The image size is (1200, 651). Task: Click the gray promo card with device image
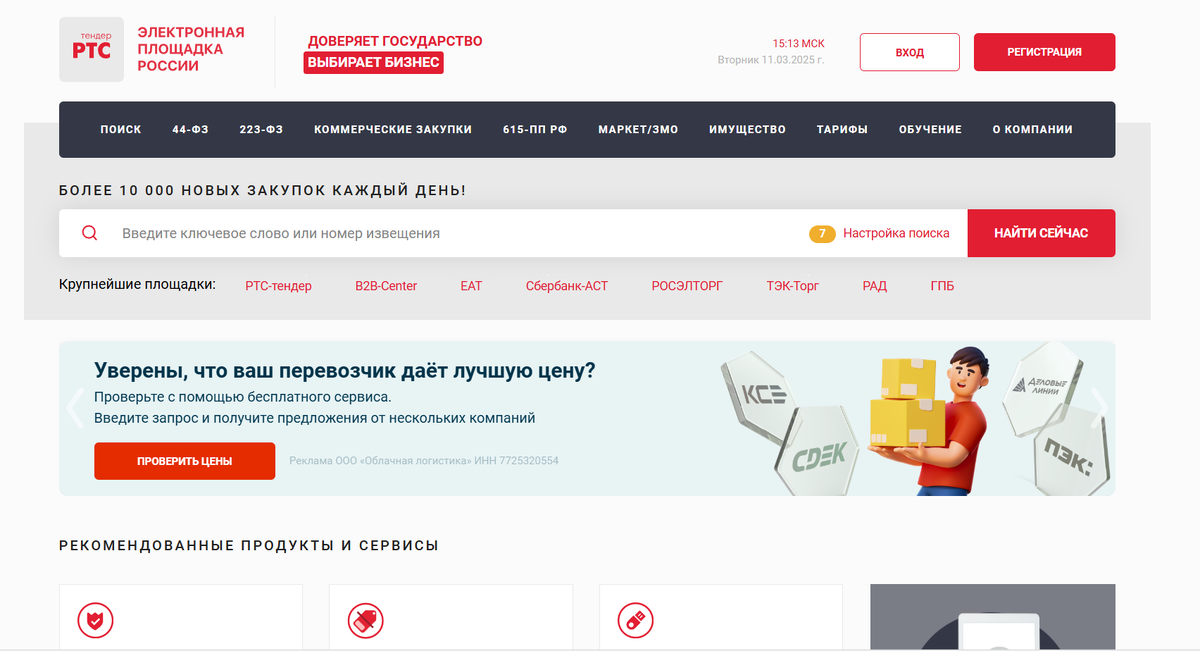[x=992, y=617]
